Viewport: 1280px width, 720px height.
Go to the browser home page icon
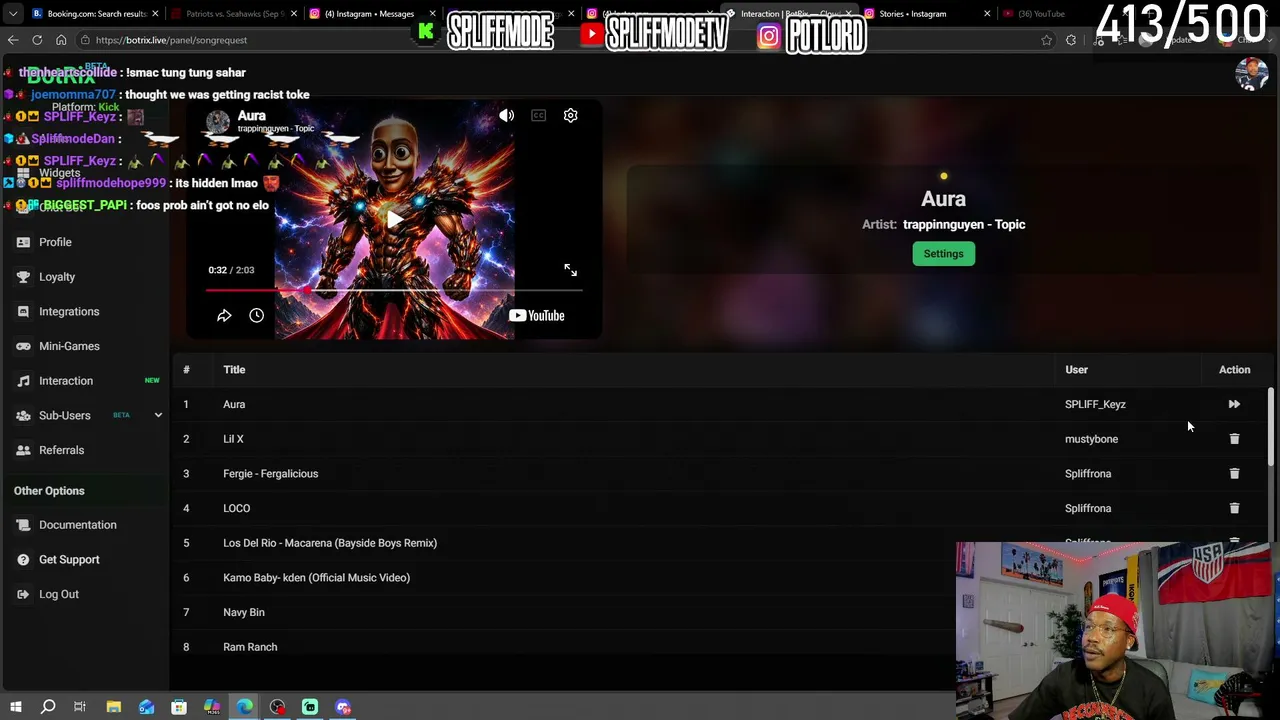tap(61, 40)
